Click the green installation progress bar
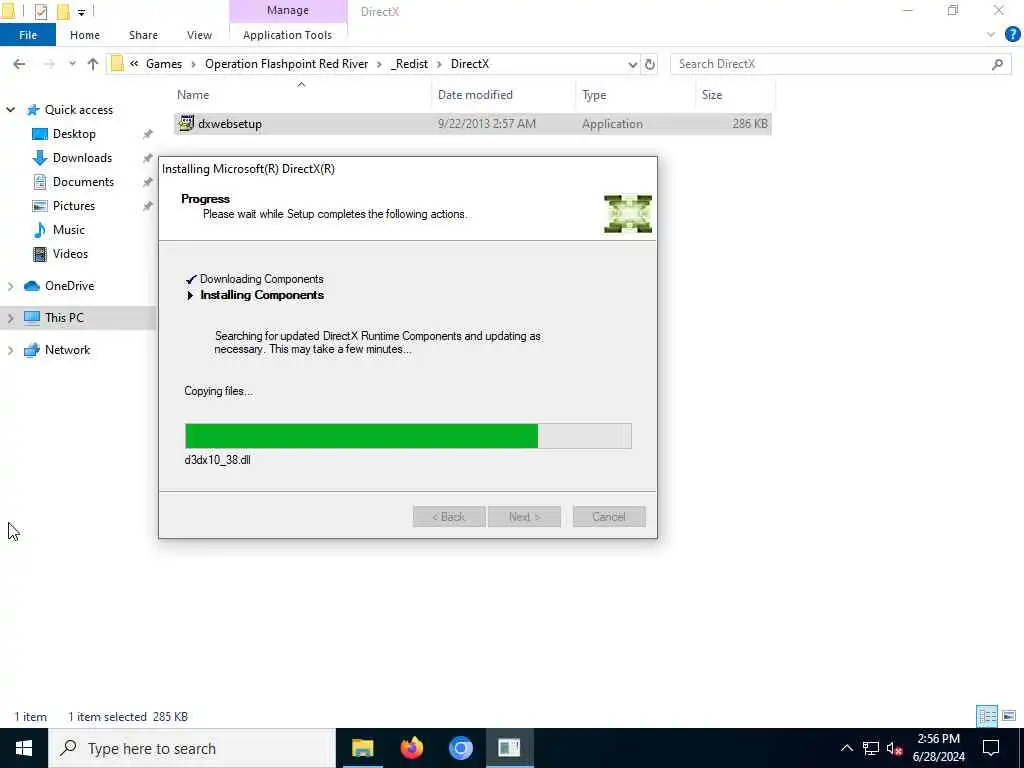The image size is (1024, 768). 408,436
